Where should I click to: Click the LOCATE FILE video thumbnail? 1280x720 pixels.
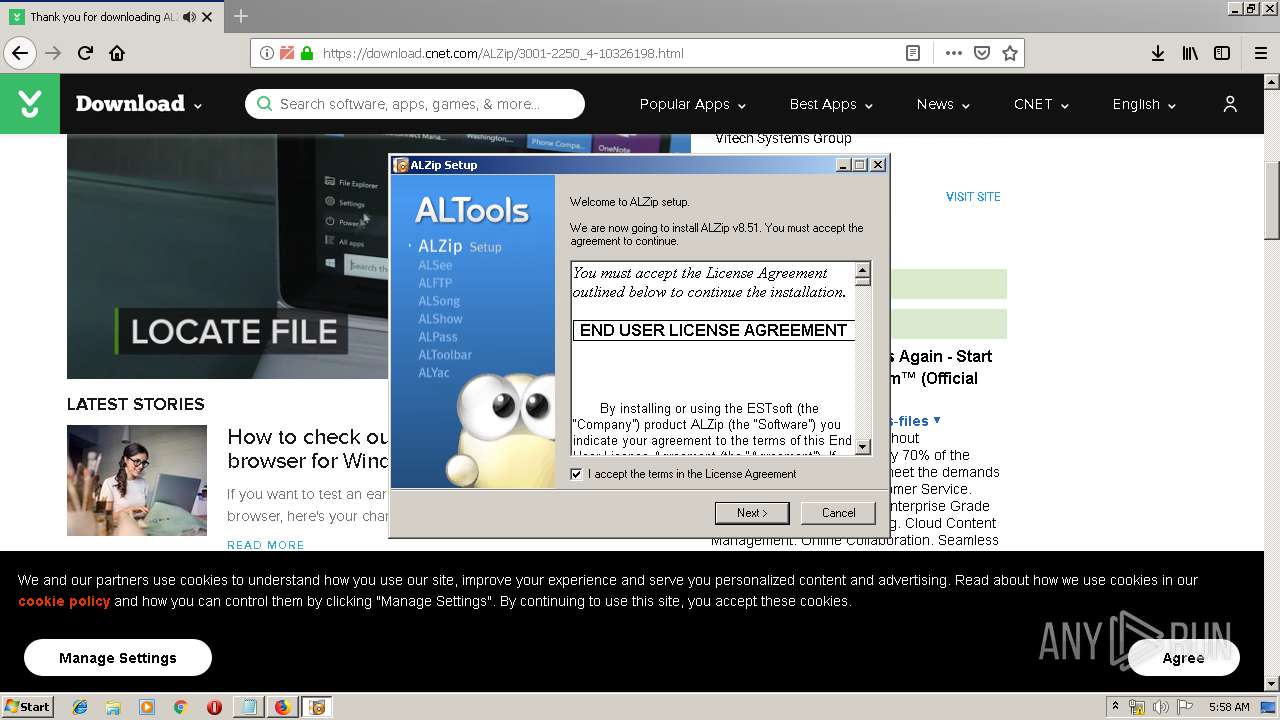pos(228,256)
